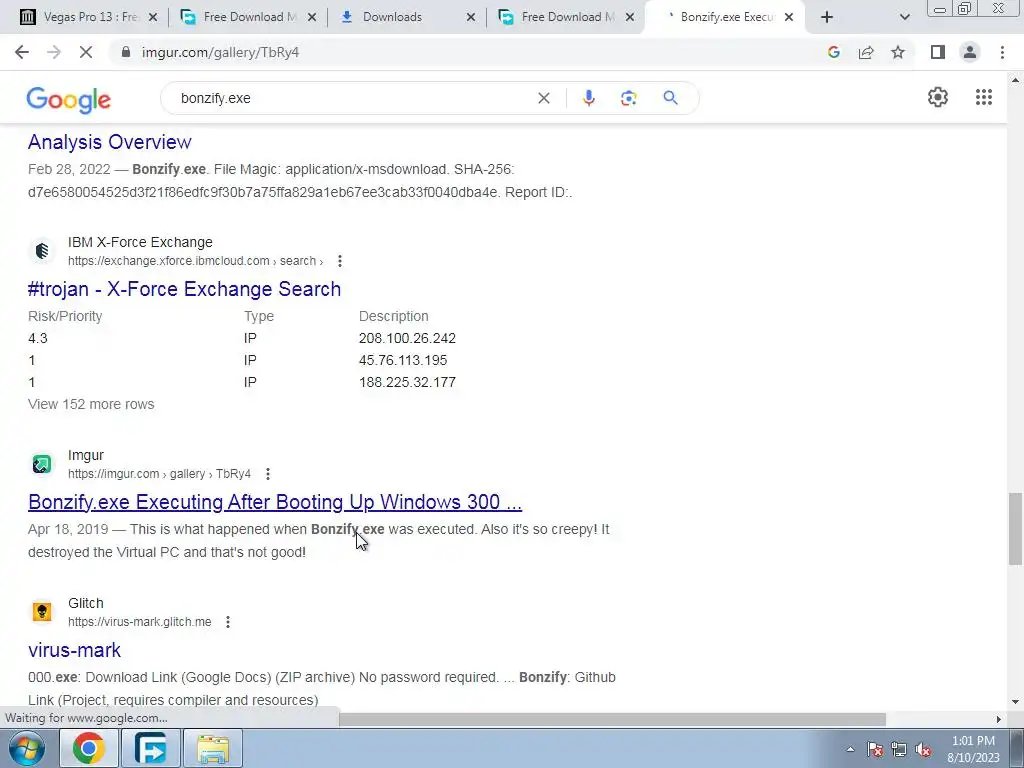This screenshot has width=1024, height=768.
Task: Open the Action Center flag icon
Action: pyautogui.click(x=875, y=750)
